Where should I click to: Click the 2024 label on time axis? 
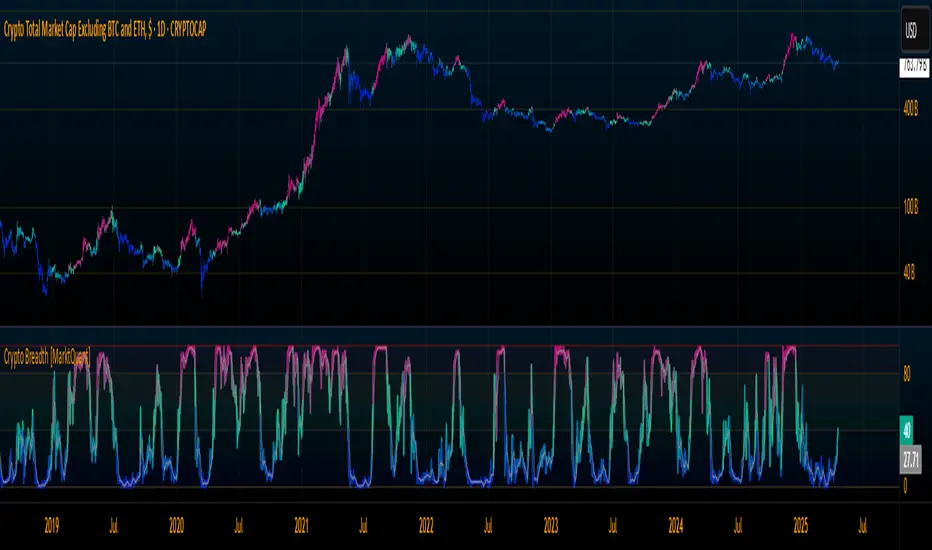click(676, 526)
